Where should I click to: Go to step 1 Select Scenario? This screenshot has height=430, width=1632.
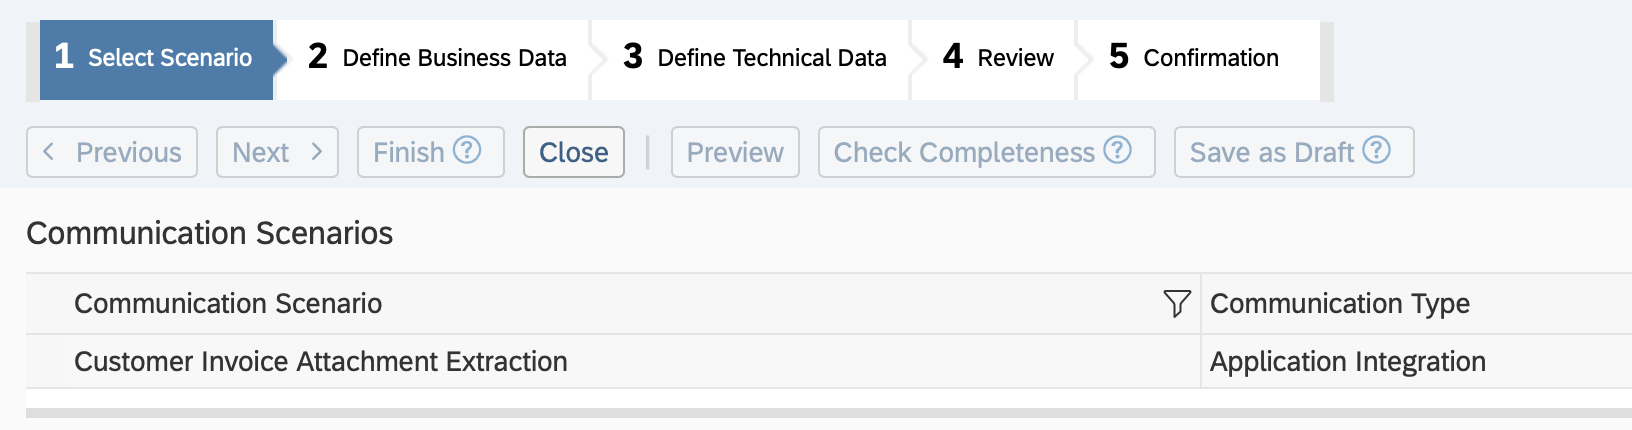coord(156,58)
